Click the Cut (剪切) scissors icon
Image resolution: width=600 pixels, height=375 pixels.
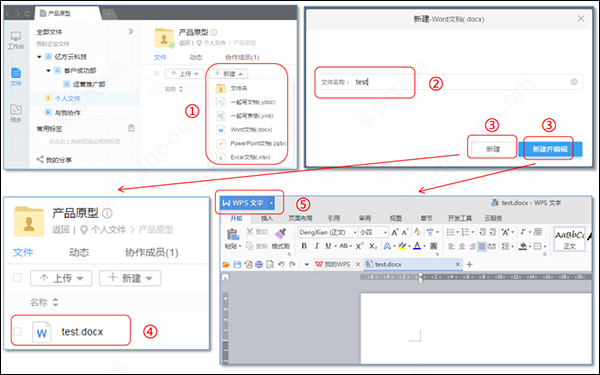click(250, 232)
